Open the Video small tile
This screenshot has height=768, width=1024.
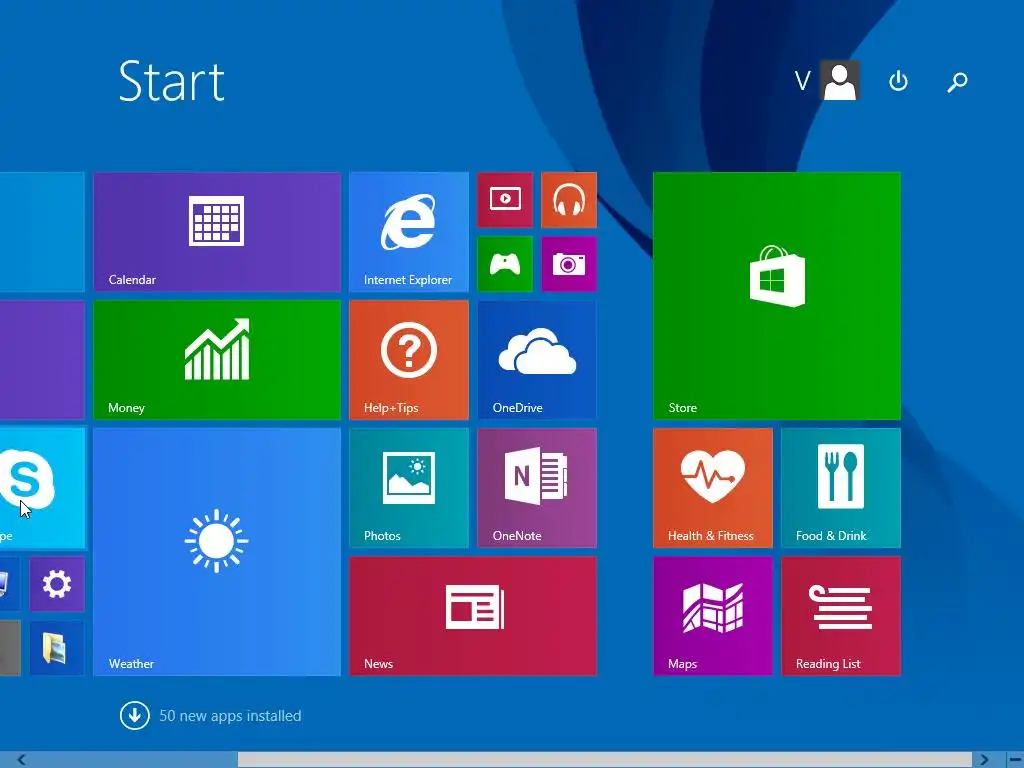click(505, 200)
